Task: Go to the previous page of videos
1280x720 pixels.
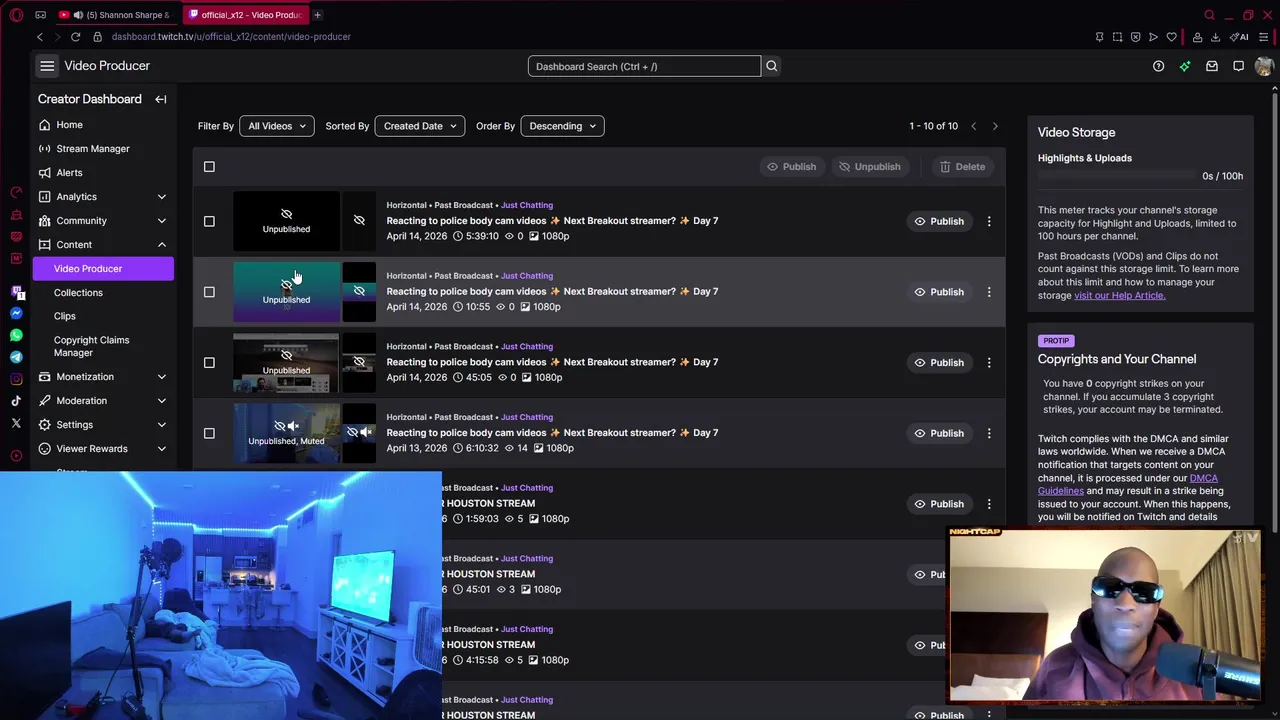Action: pos(973,126)
